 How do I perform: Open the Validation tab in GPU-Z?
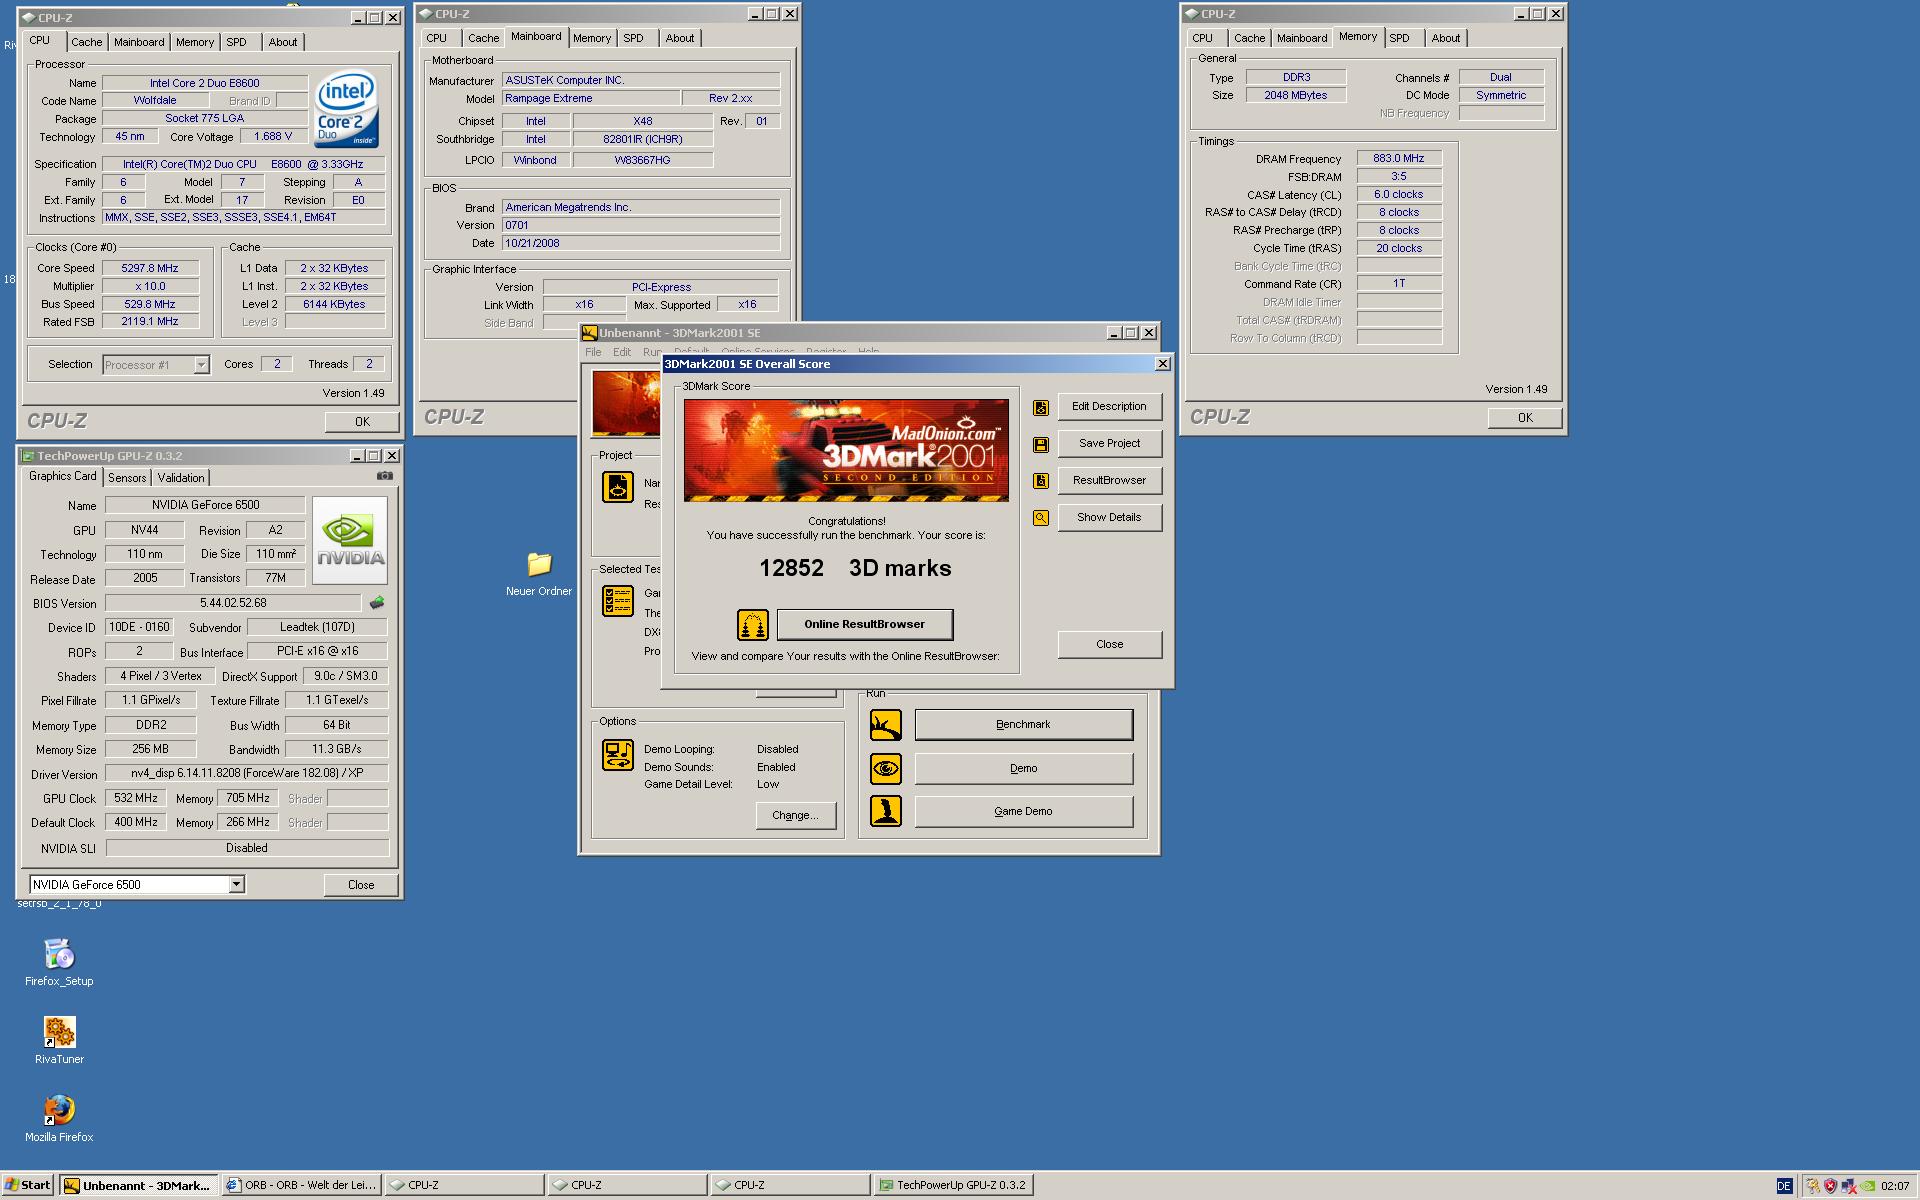click(x=181, y=478)
